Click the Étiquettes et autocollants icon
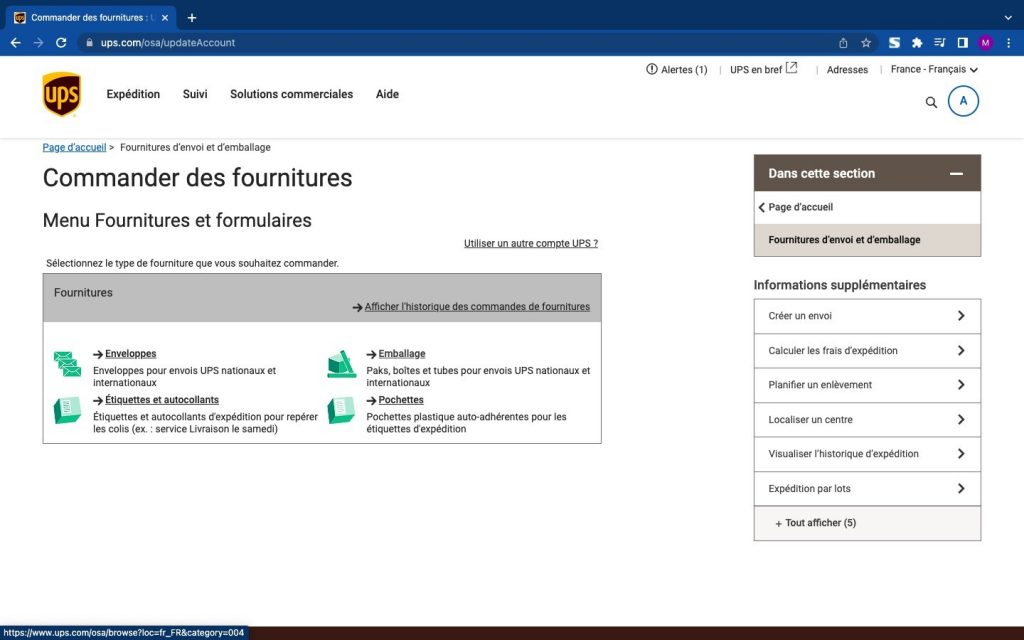The height and width of the screenshot is (640, 1024). [67, 410]
